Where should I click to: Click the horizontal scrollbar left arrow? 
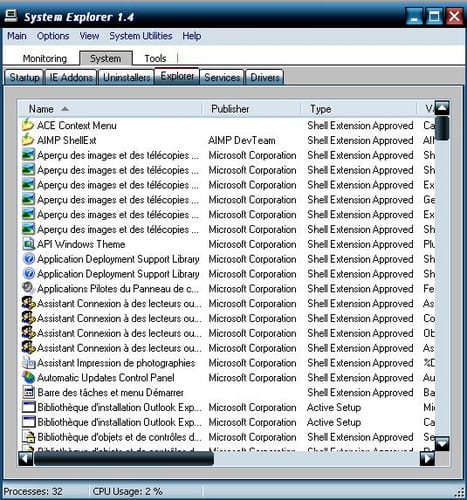(x=25, y=458)
